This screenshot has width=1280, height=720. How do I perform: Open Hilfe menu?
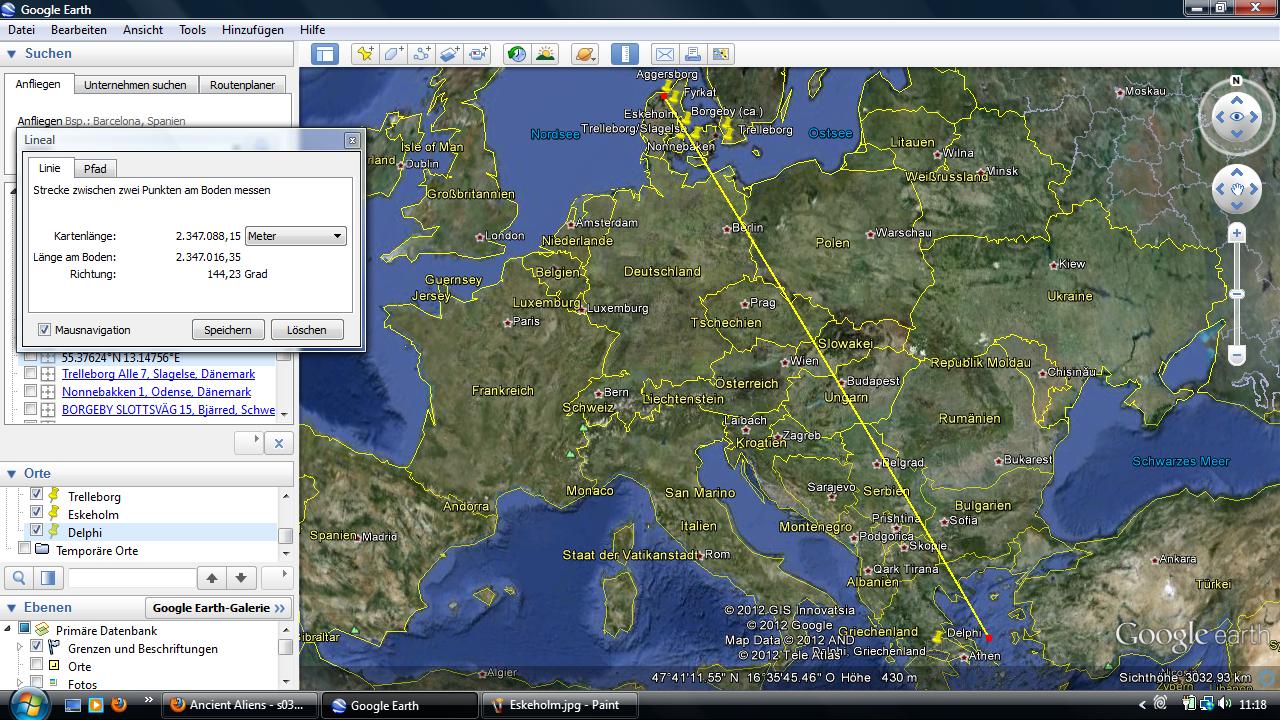(312, 30)
